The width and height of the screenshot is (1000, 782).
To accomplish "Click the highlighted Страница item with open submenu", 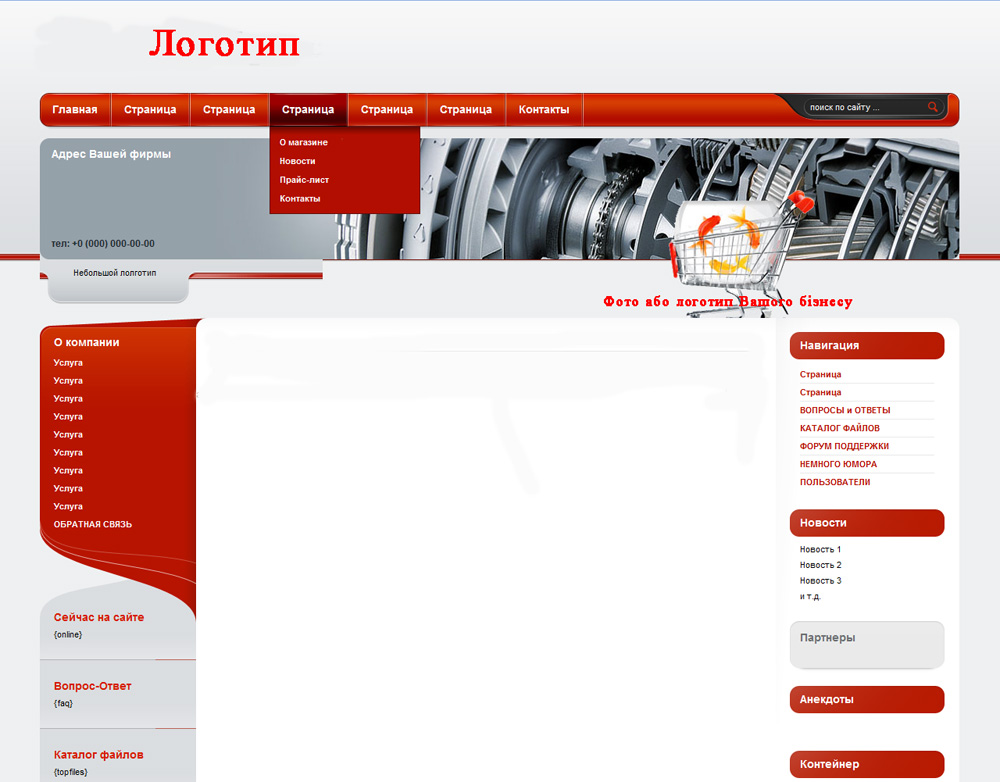I will pyautogui.click(x=308, y=110).
